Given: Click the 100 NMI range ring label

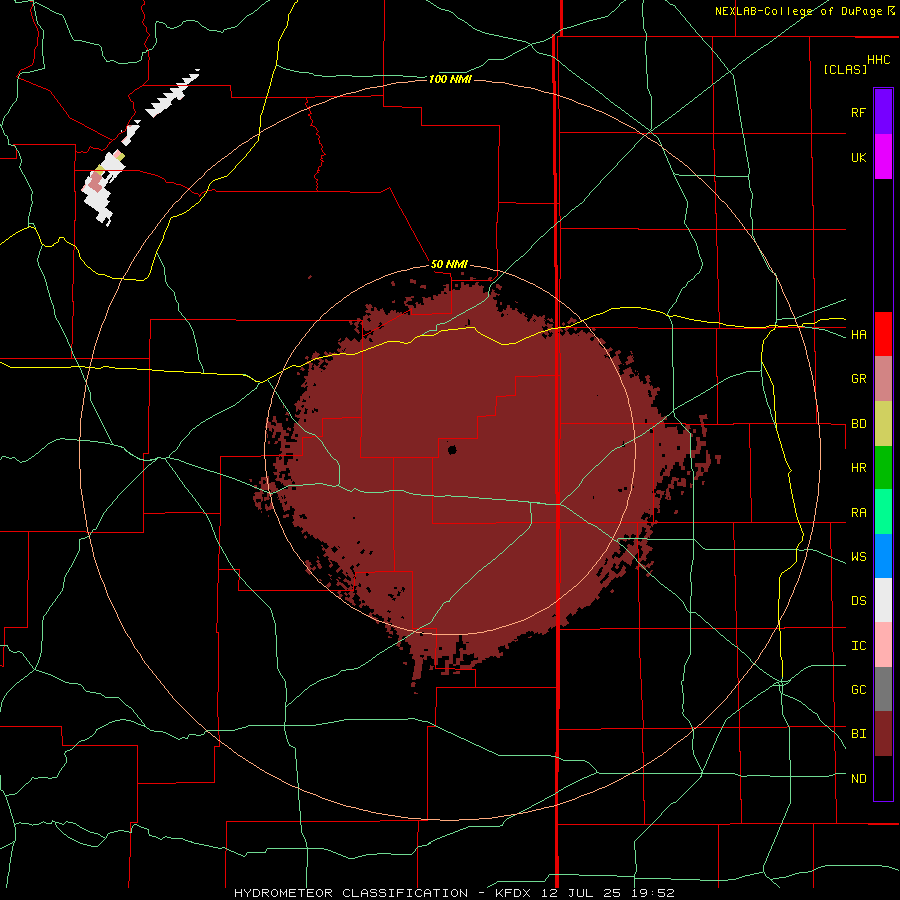Looking at the screenshot, I should (450, 79).
